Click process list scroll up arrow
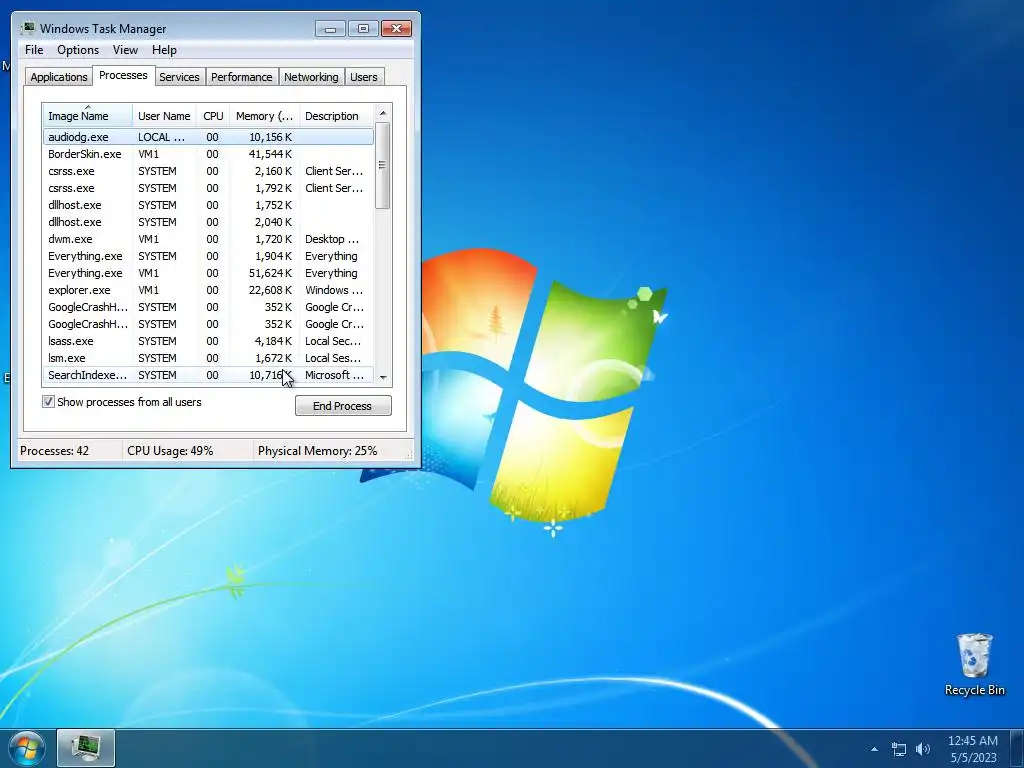The image size is (1024, 768). (383, 113)
